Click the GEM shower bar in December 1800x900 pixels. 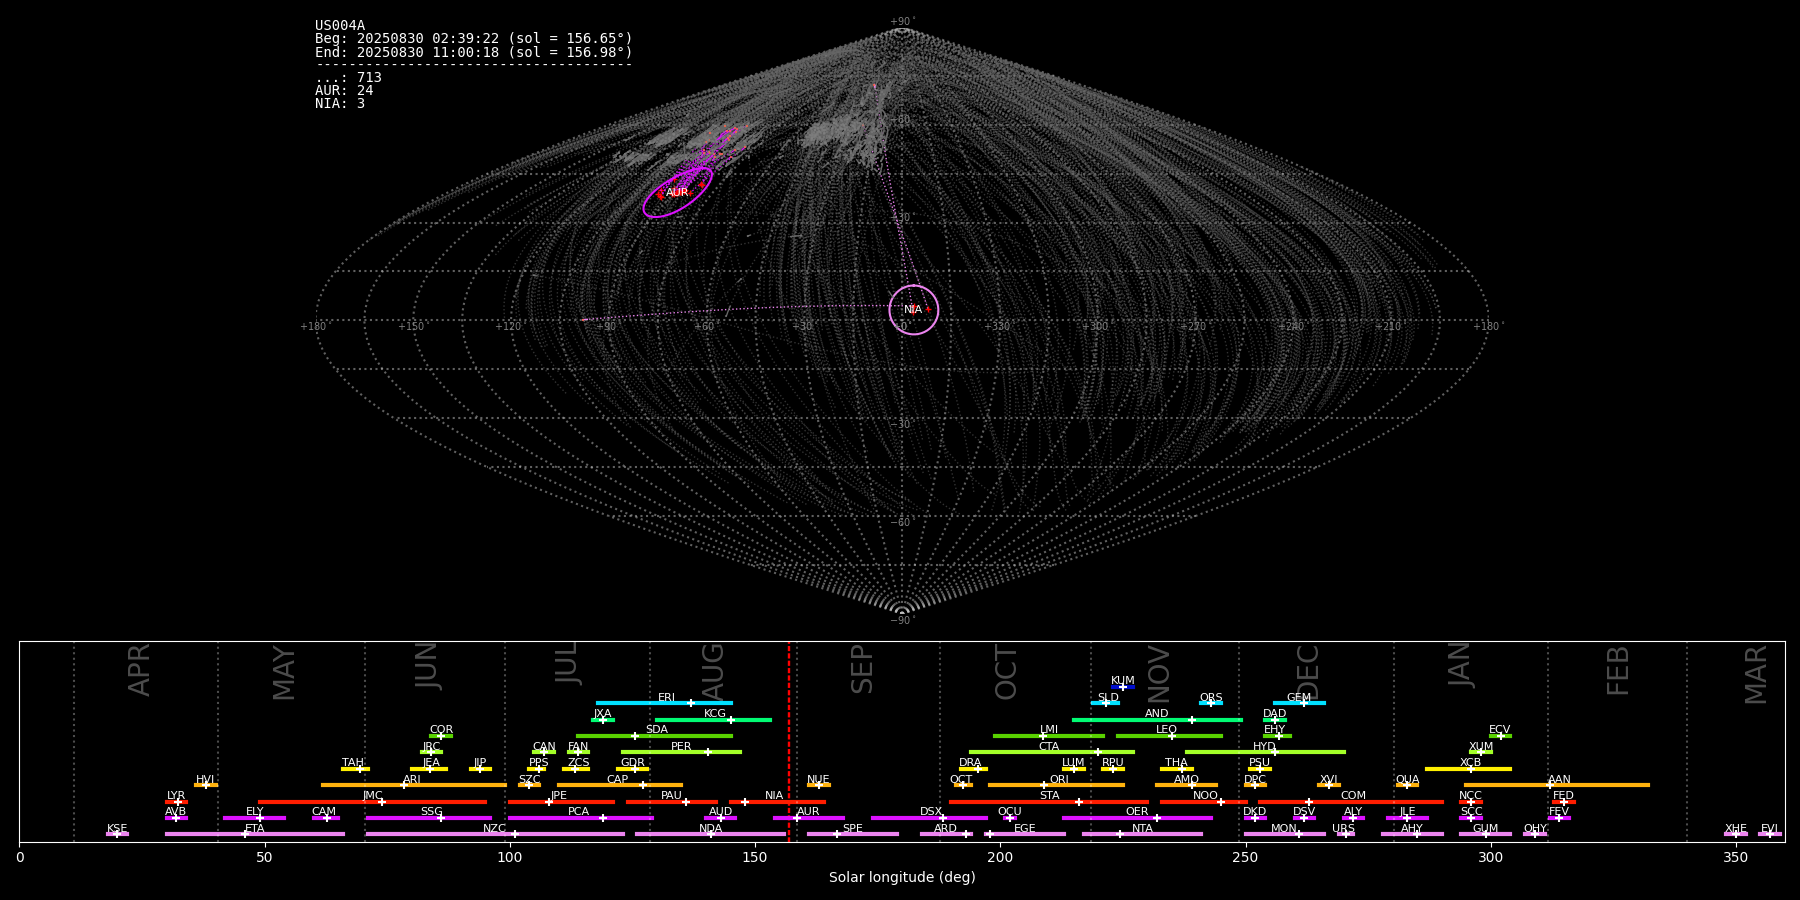1299,703
